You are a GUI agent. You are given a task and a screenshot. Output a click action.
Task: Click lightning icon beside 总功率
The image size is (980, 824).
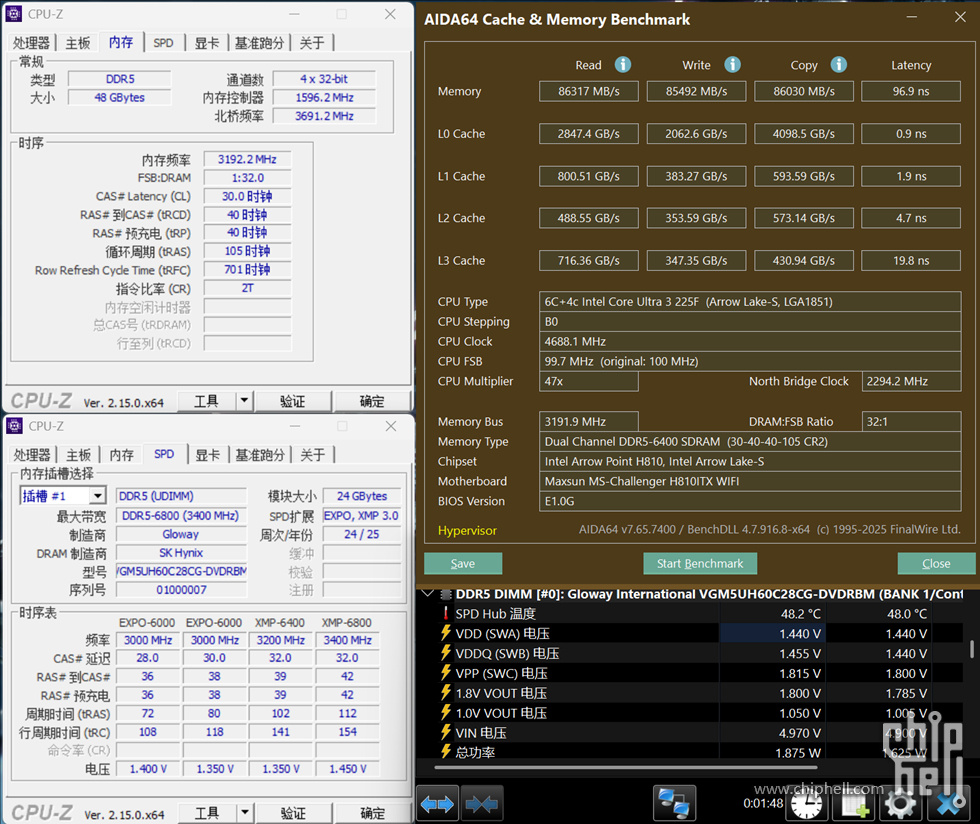[445, 751]
